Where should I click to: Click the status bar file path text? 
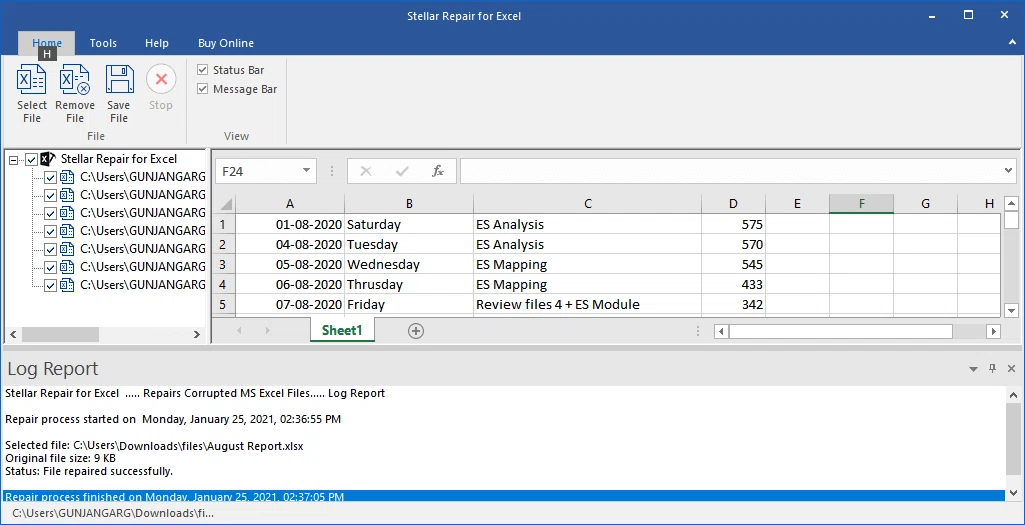112,513
